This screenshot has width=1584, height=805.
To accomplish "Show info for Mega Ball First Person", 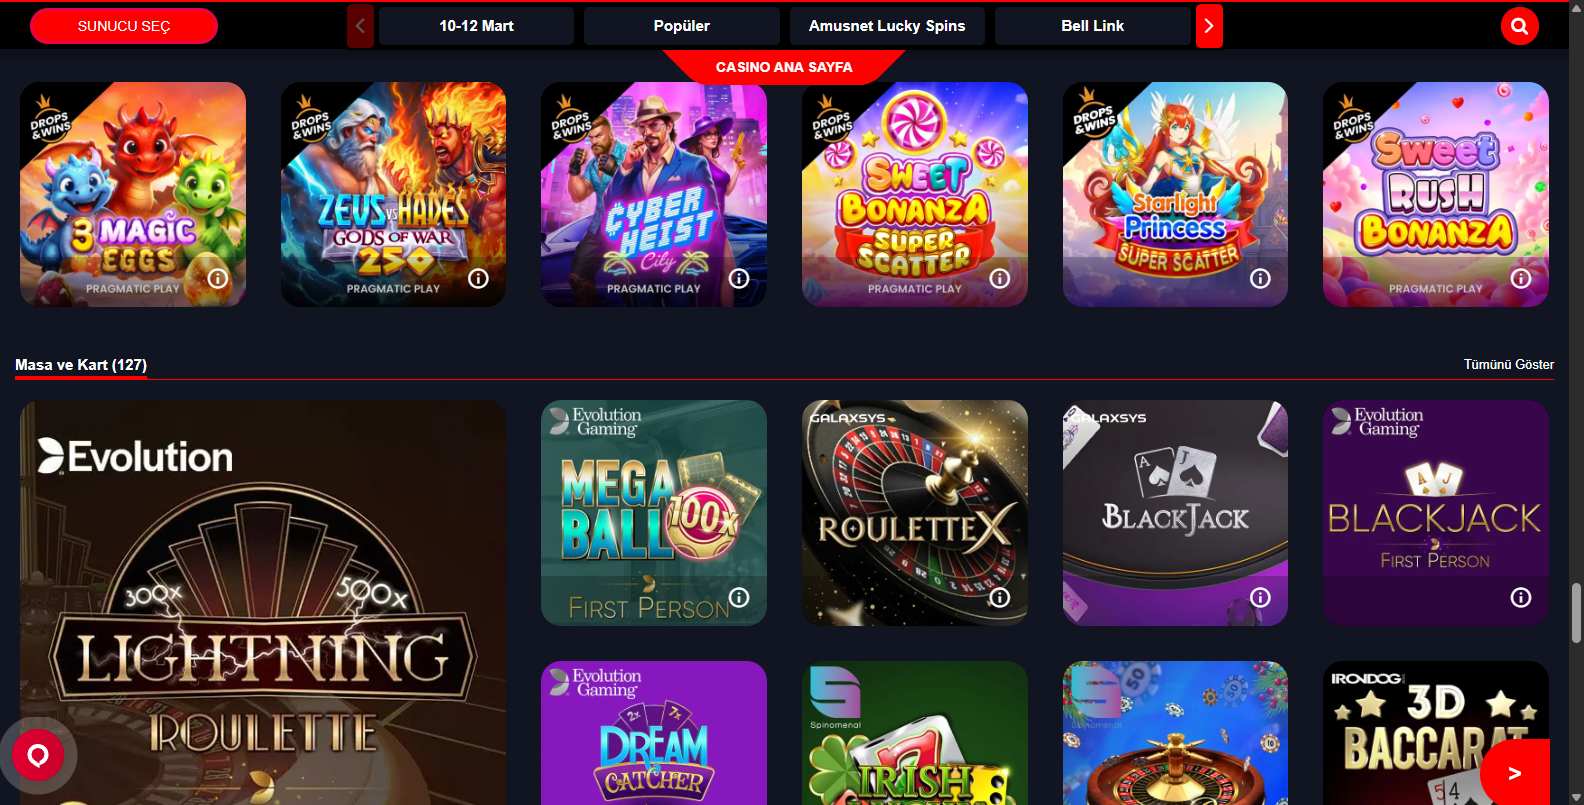I will (739, 597).
